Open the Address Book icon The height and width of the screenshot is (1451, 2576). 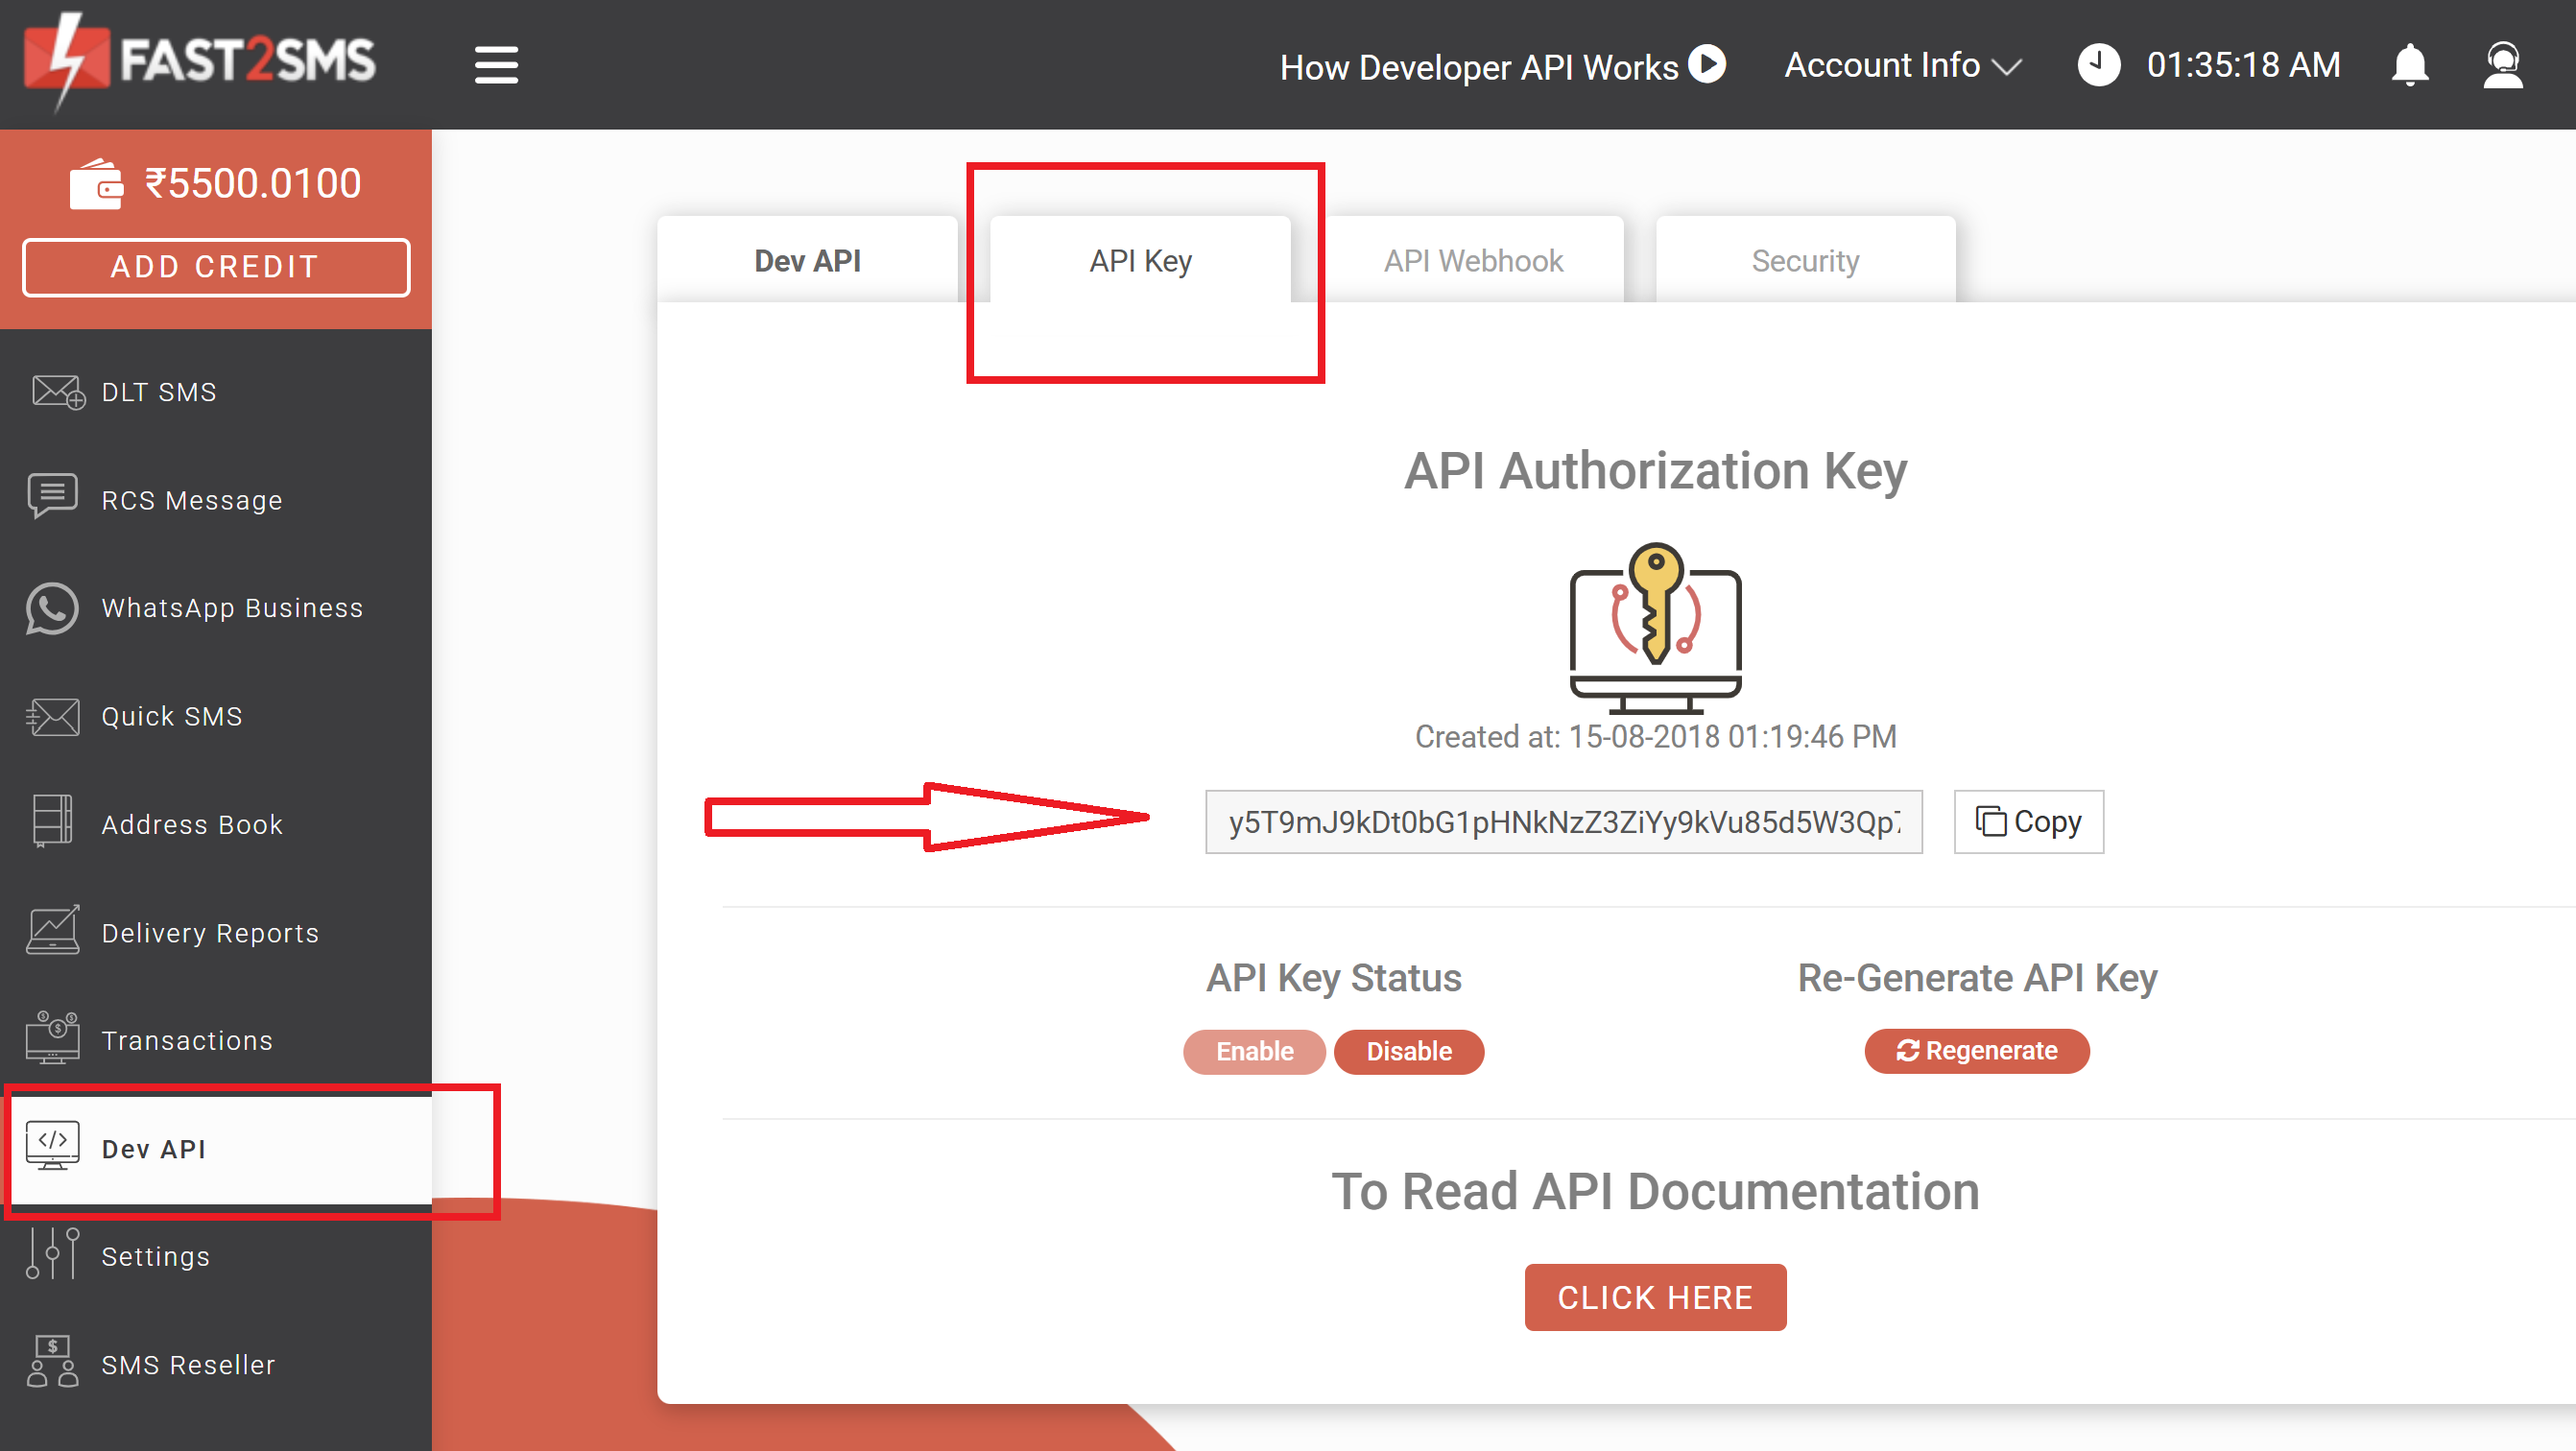(x=51, y=822)
